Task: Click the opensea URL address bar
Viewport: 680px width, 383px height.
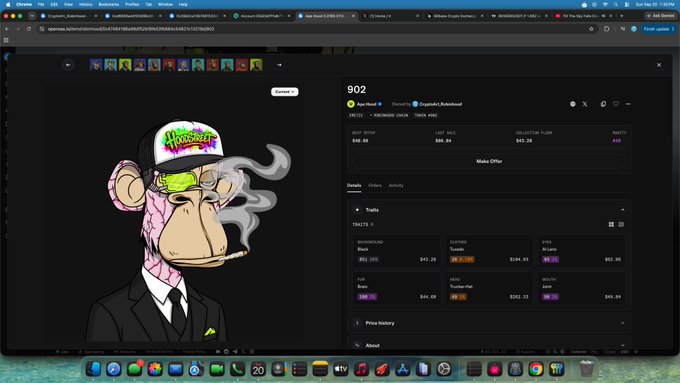Action: pyautogui.click(x=312, y=29)
